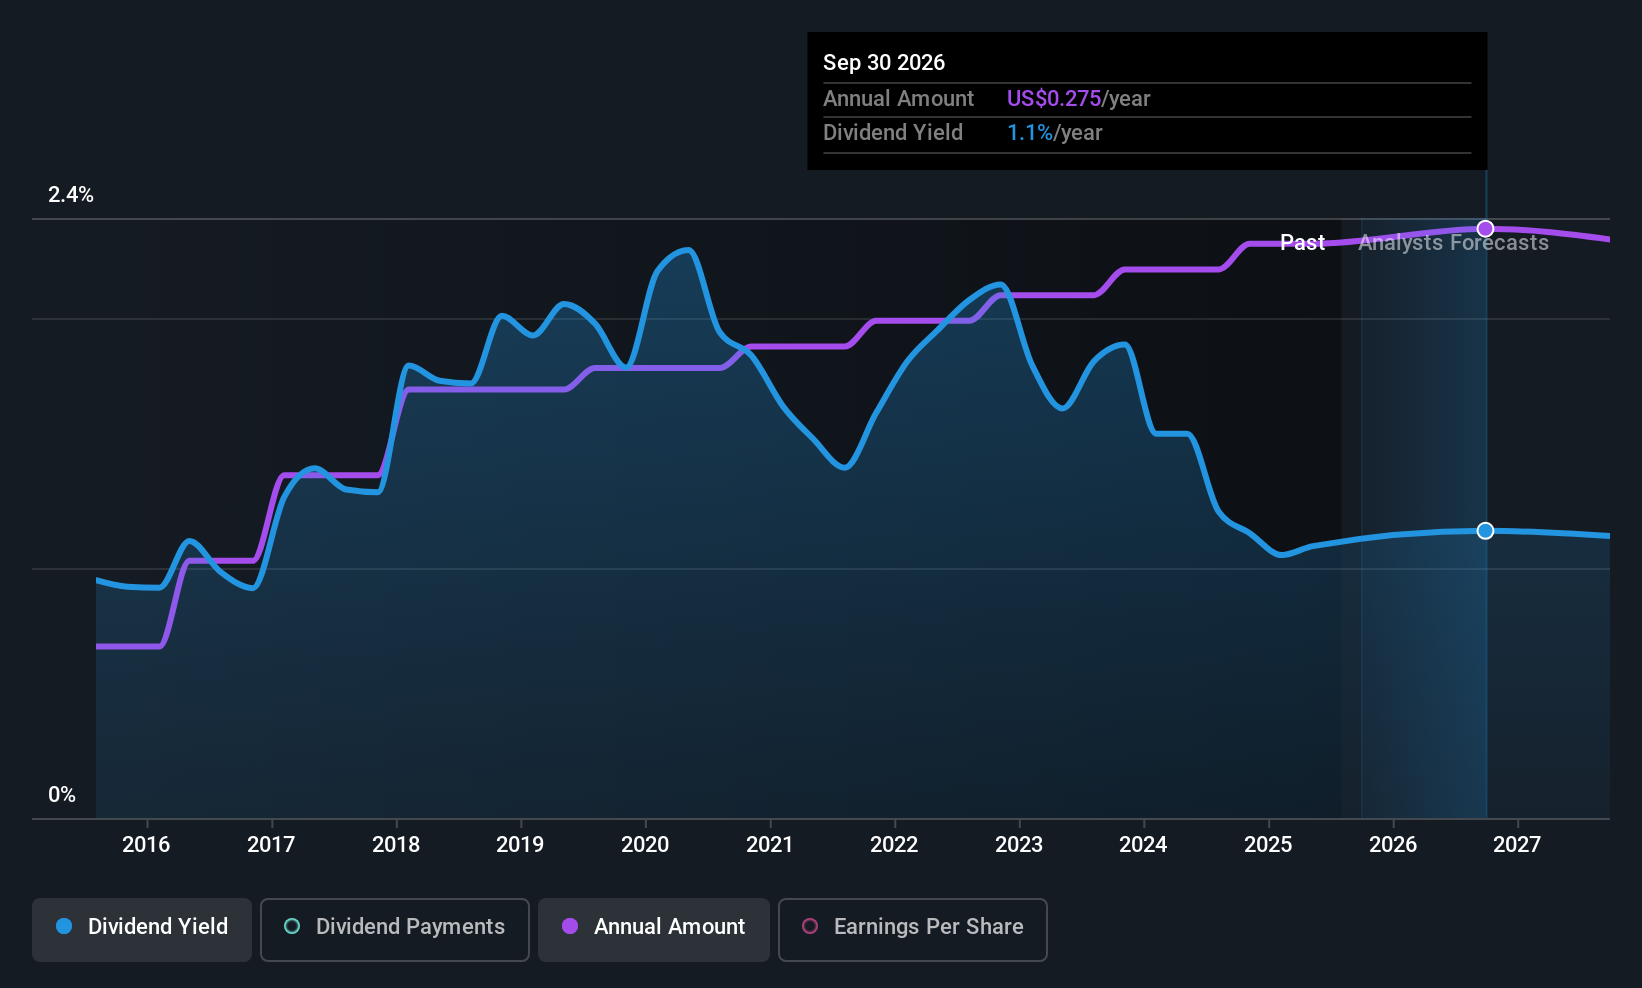Screen dimensions: 1642x988
Task: Click the tooltip's Dividend Yield row label
Action: coord(893,133)
